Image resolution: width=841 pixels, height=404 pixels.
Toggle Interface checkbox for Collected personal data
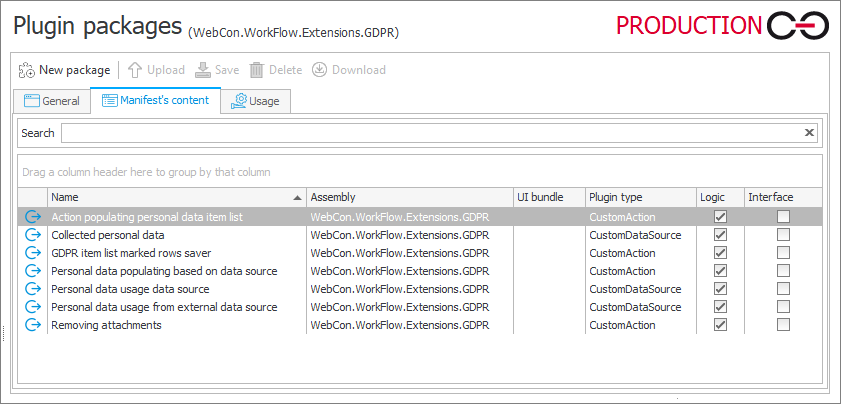click(784, 235)
